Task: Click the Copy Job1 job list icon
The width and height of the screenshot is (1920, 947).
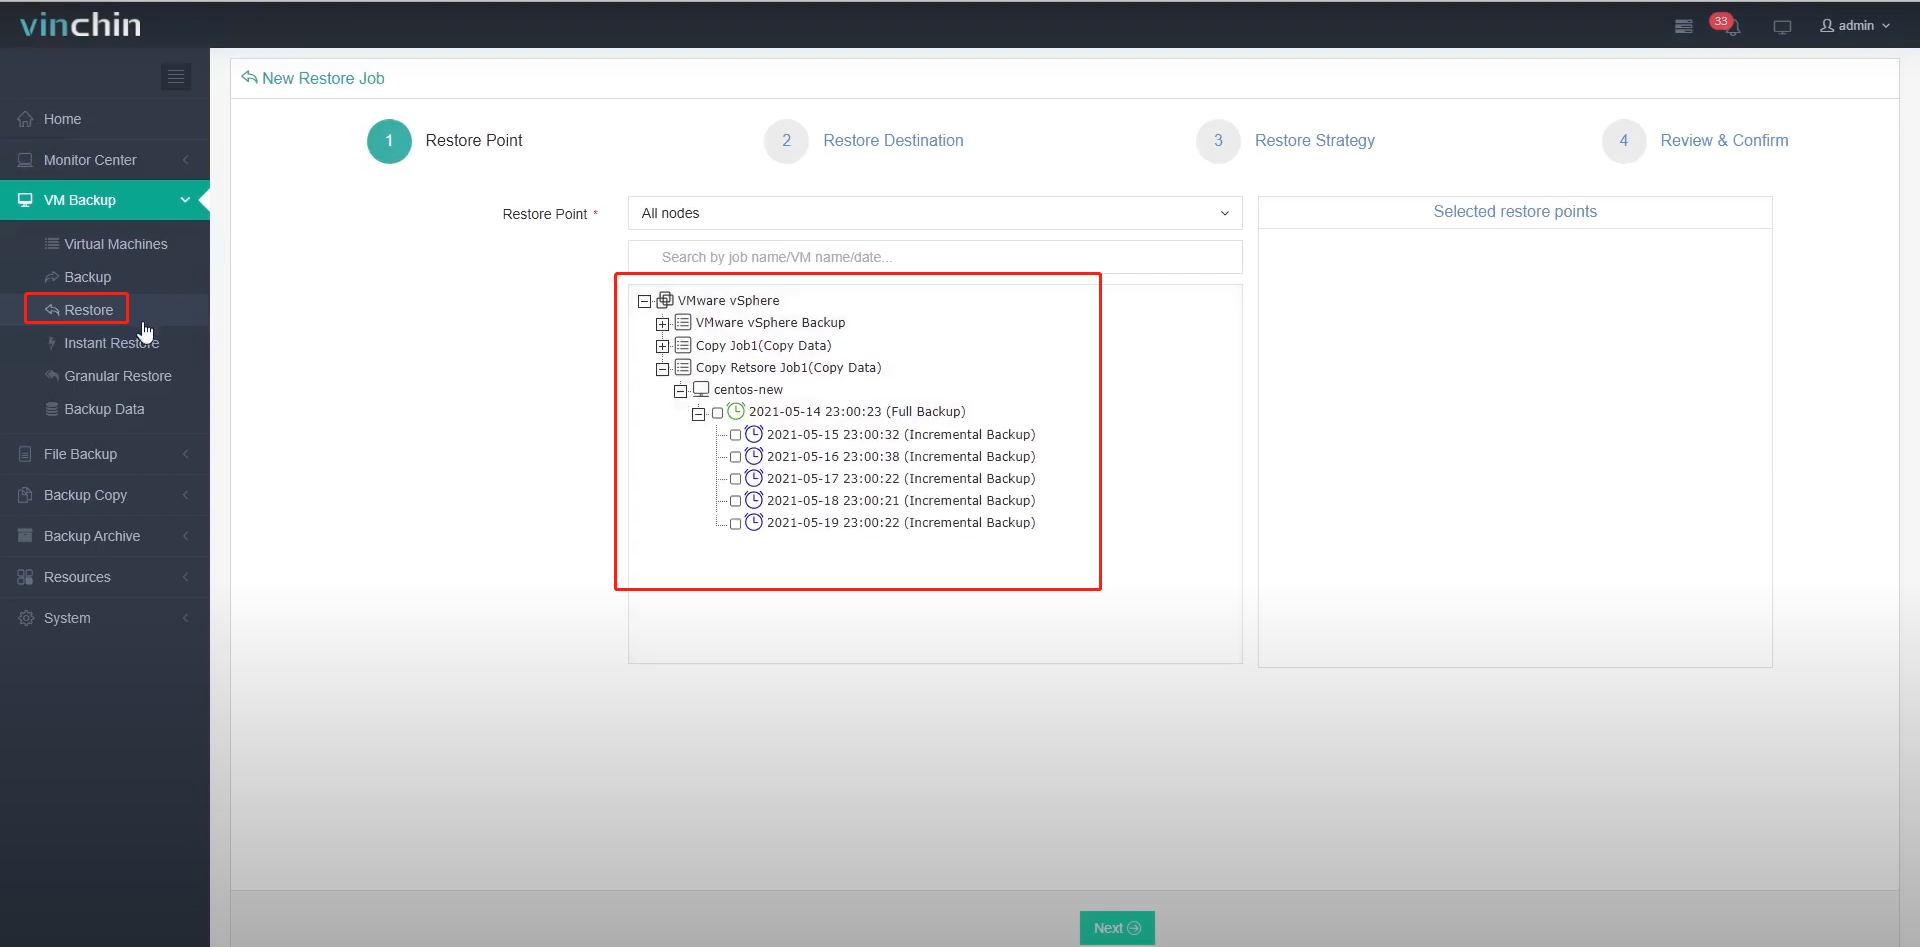Action: pos(683,345)
